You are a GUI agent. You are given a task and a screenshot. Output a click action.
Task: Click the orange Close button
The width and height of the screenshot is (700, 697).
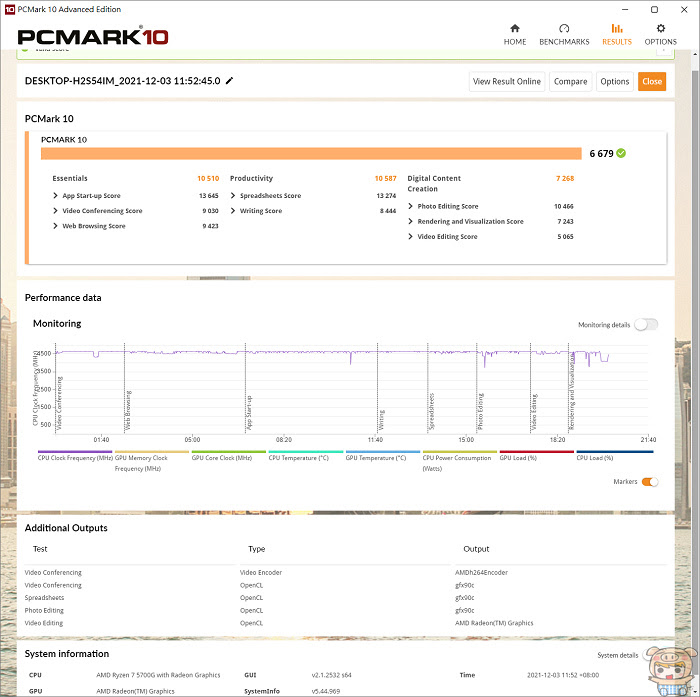(652, 82)
